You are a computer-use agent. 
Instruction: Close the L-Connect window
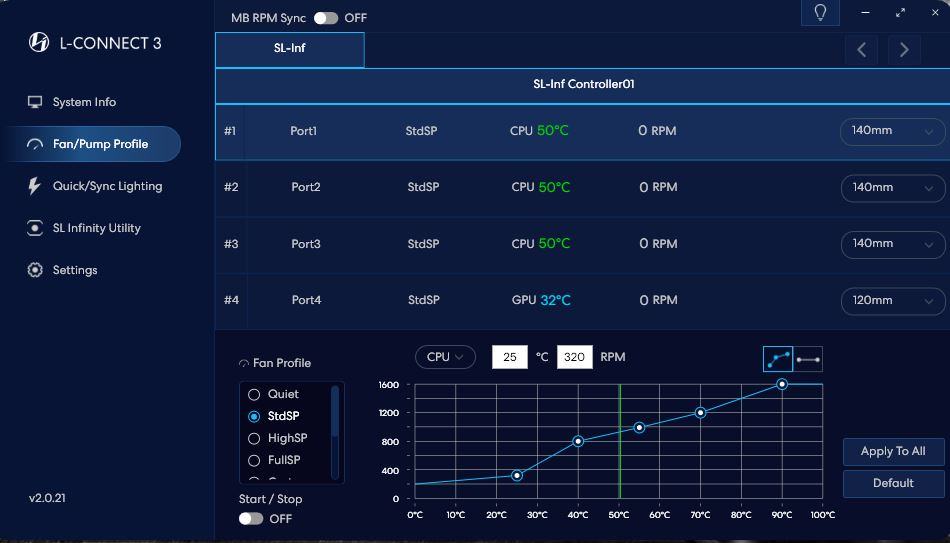(935, 12)
